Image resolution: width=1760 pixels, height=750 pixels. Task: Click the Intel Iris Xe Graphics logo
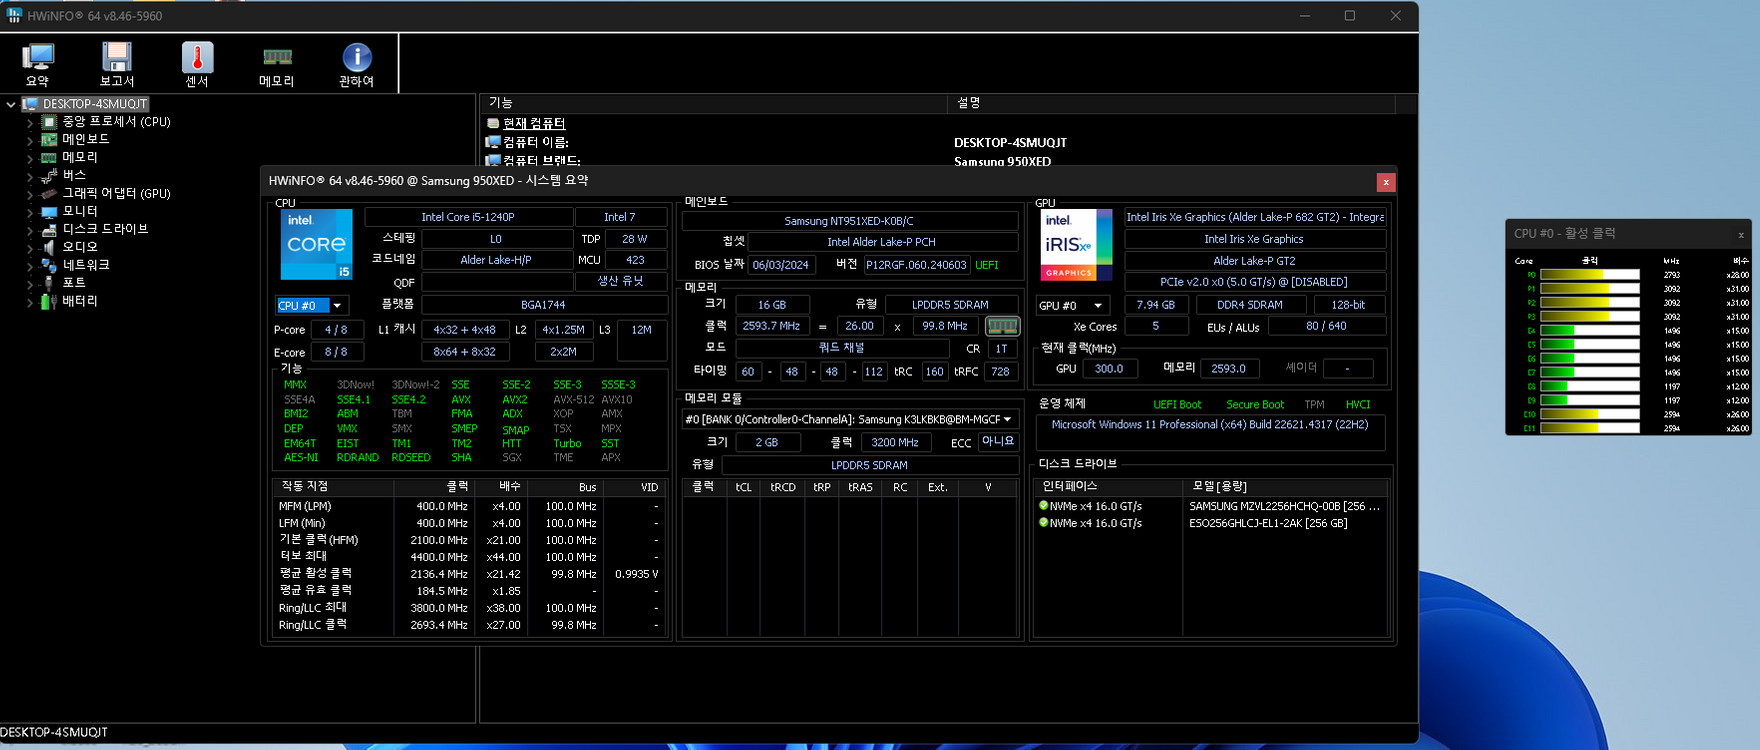(x=1076, y=244)
